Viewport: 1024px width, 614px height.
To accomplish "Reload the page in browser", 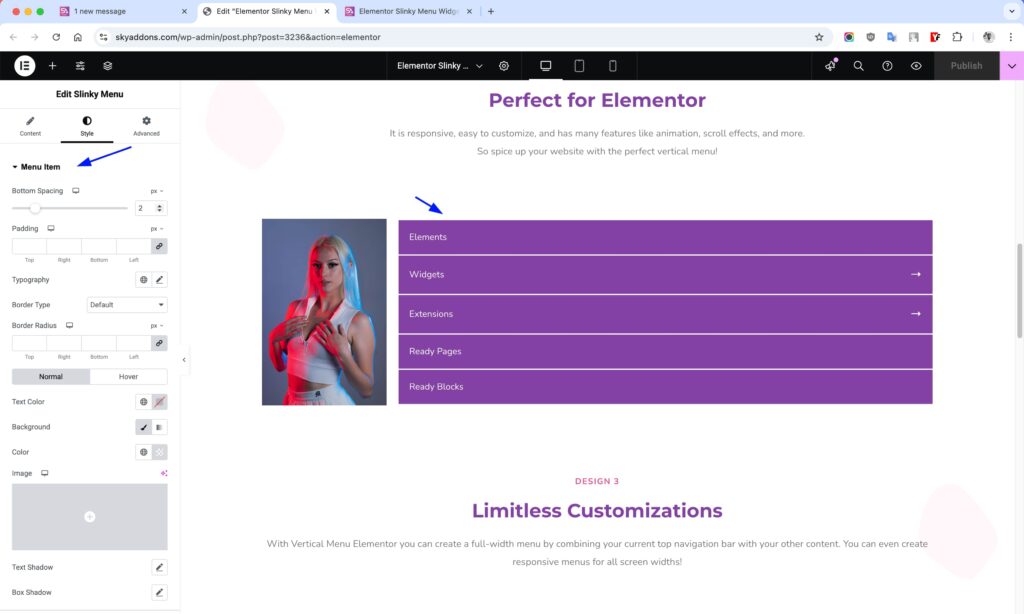I will click(56, 37).
